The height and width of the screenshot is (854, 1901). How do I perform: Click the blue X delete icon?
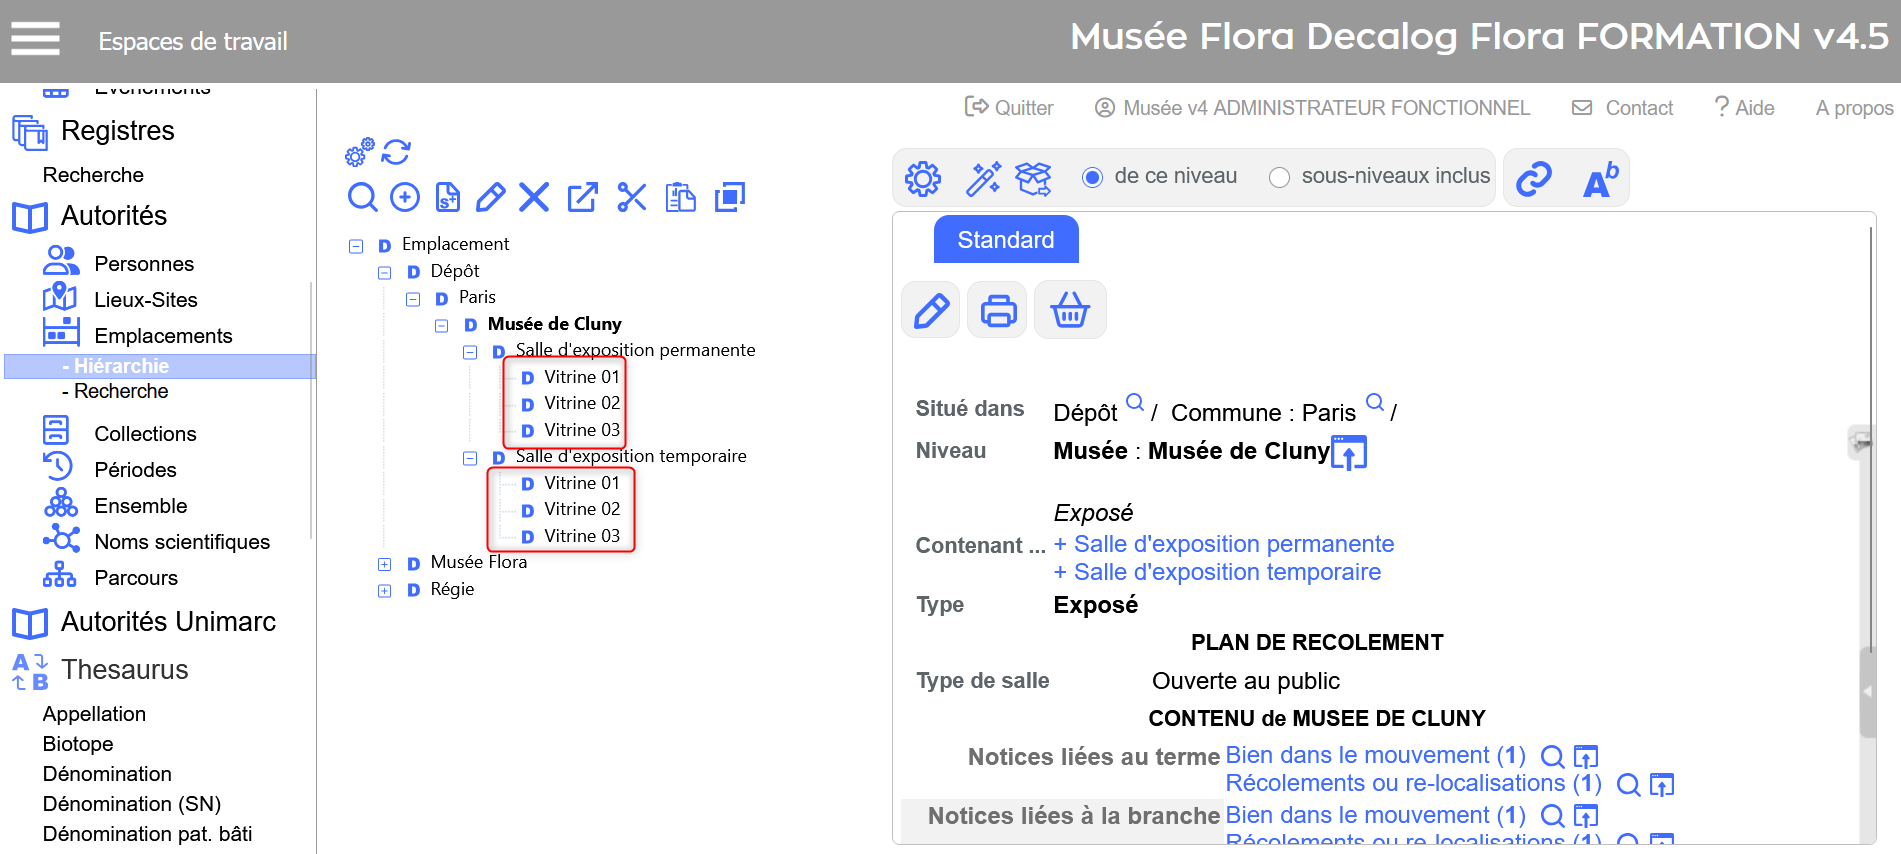click(534, 197)
